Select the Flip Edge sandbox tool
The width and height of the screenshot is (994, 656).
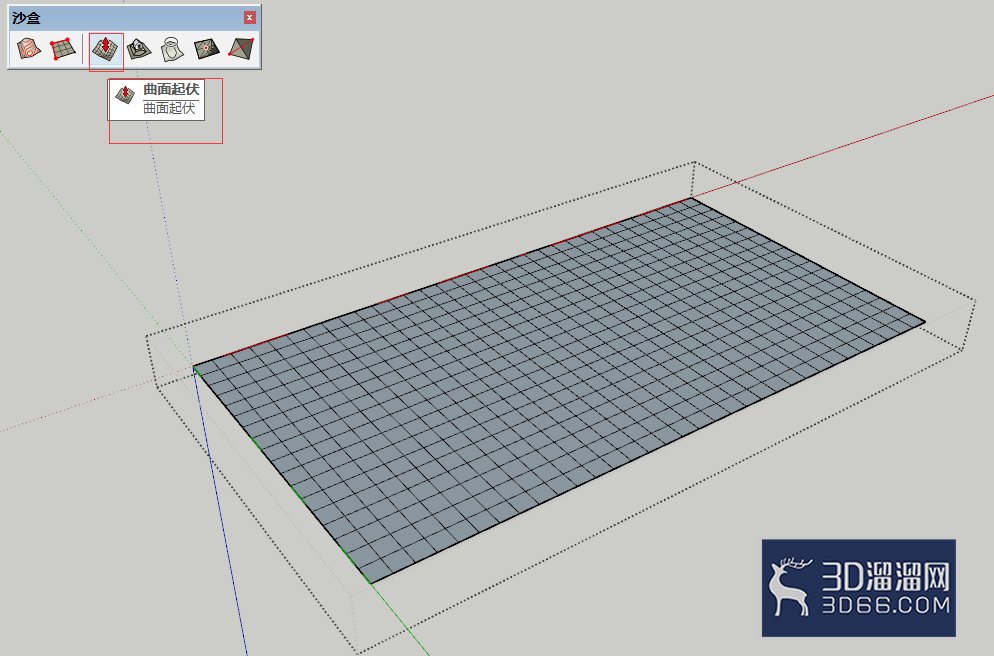241,48
